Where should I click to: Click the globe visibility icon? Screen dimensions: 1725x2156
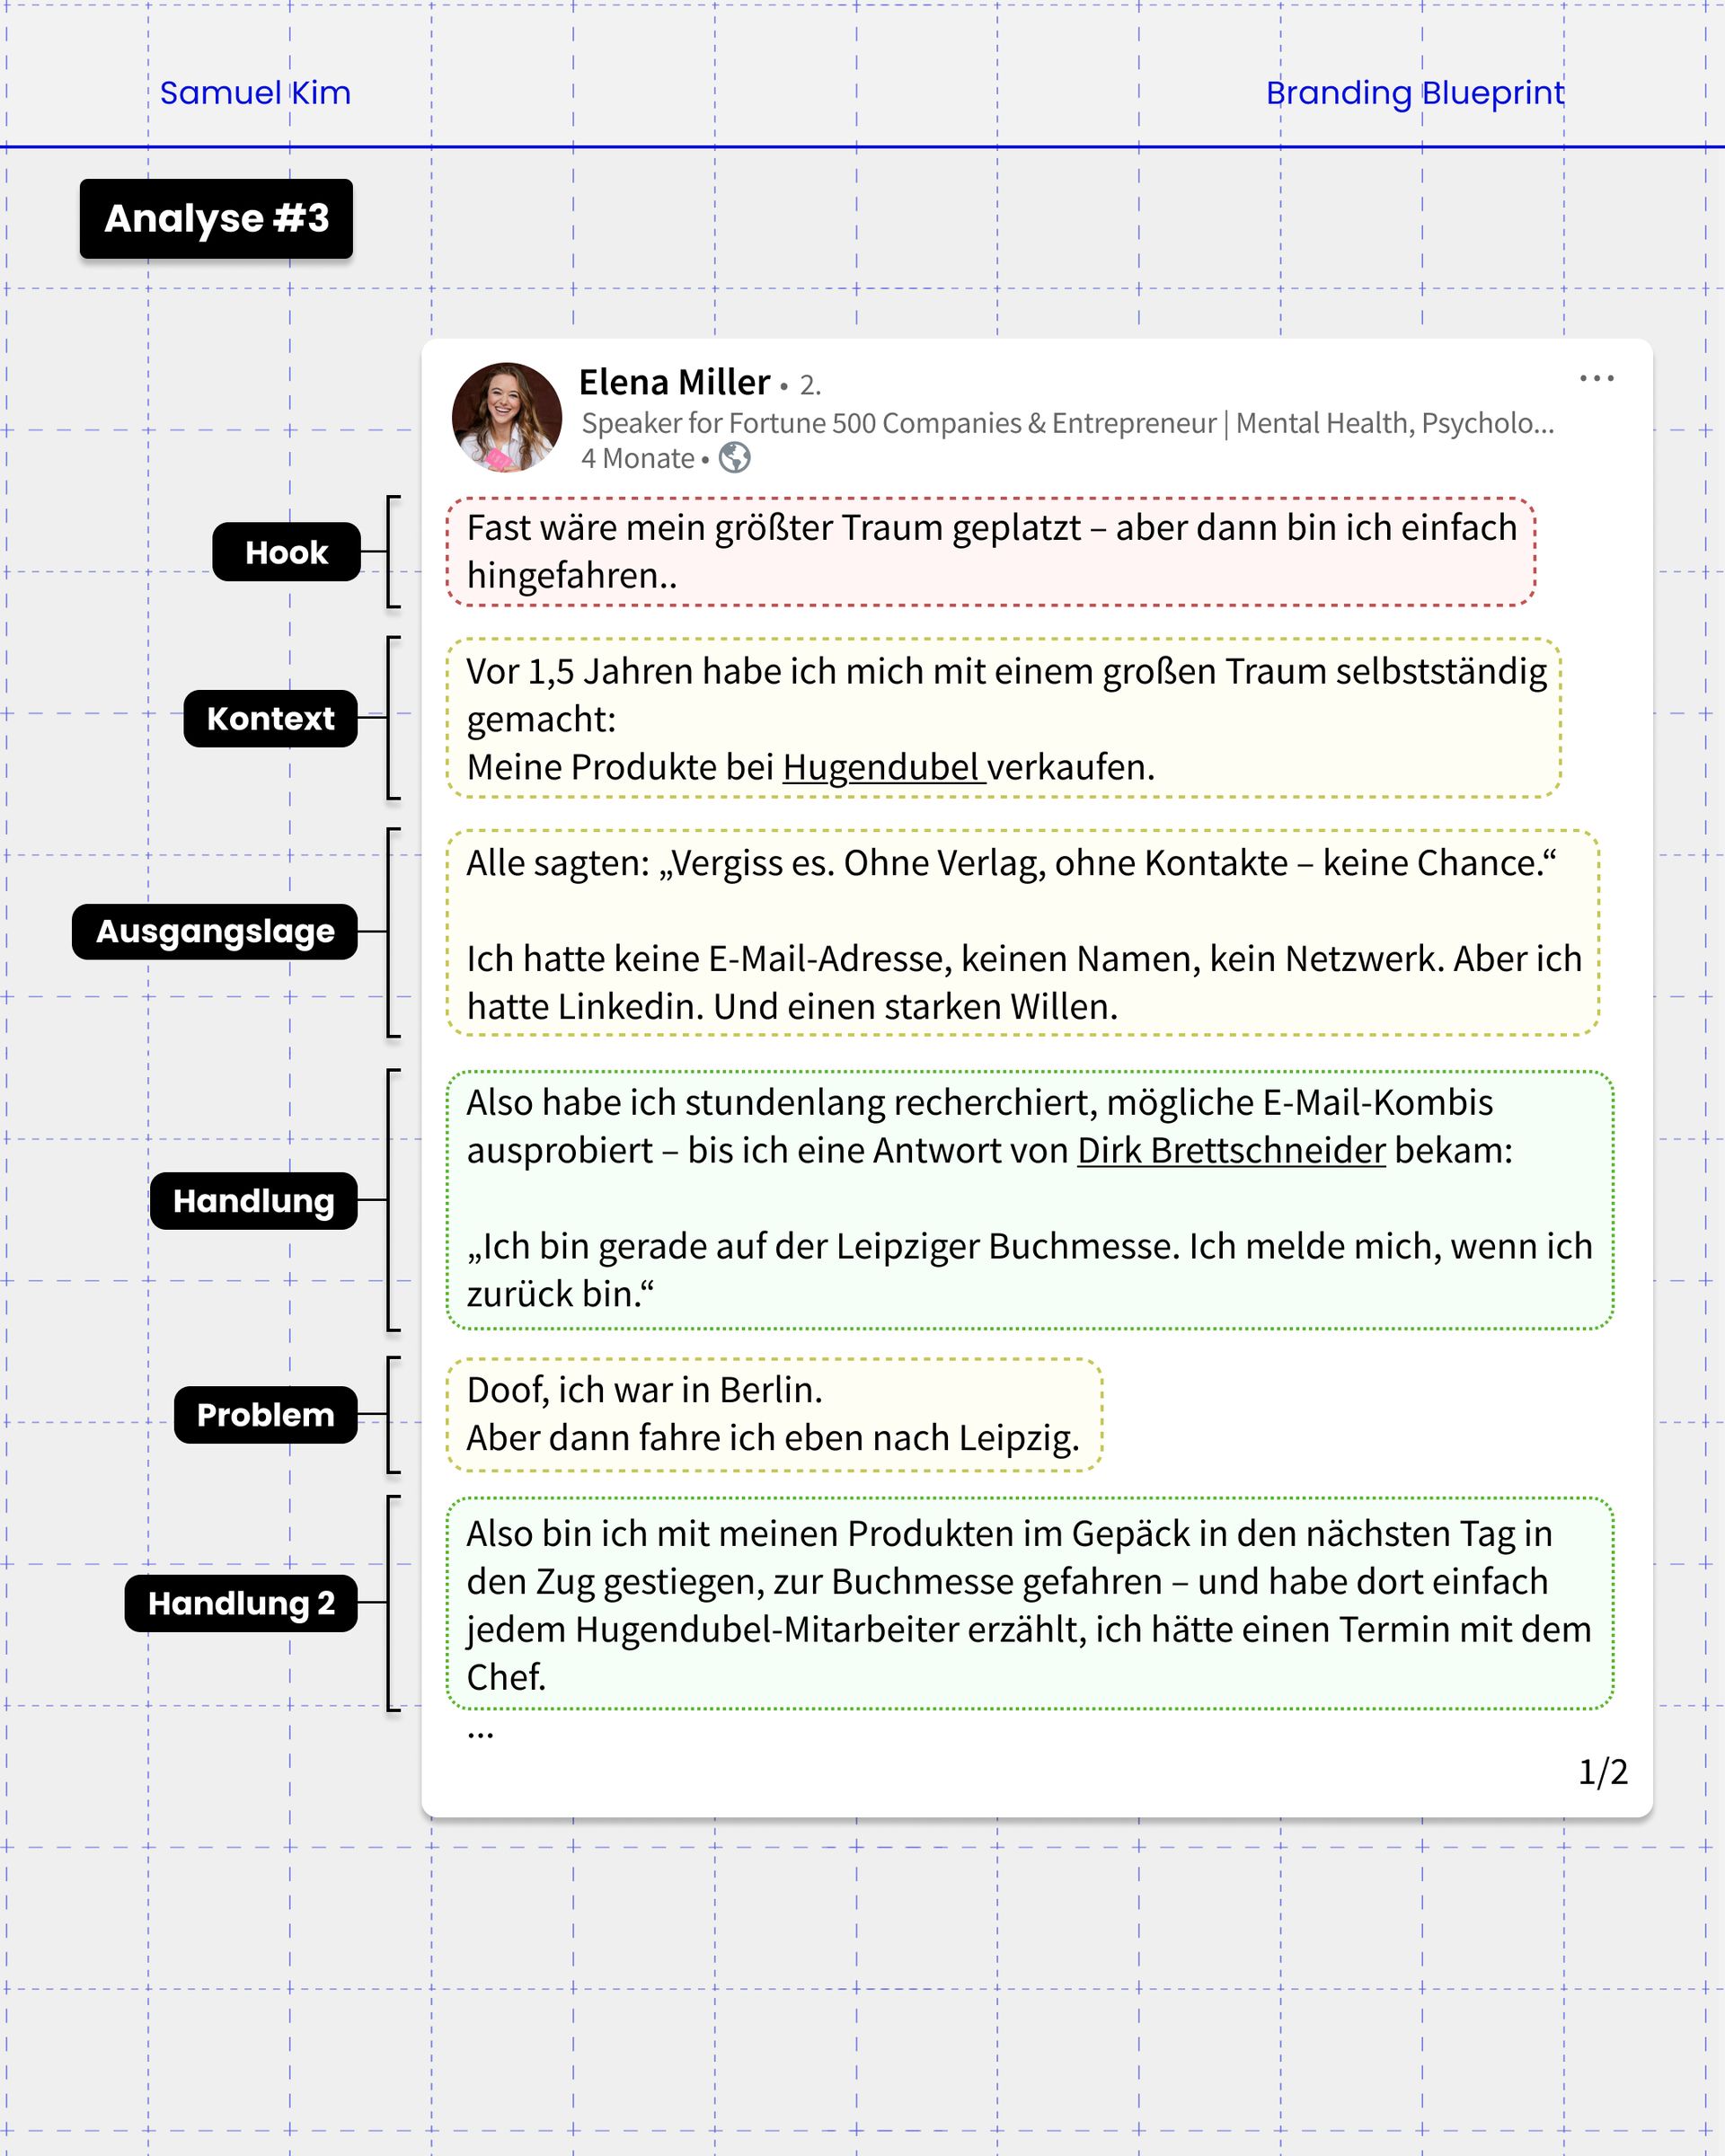tap(735, 458)
